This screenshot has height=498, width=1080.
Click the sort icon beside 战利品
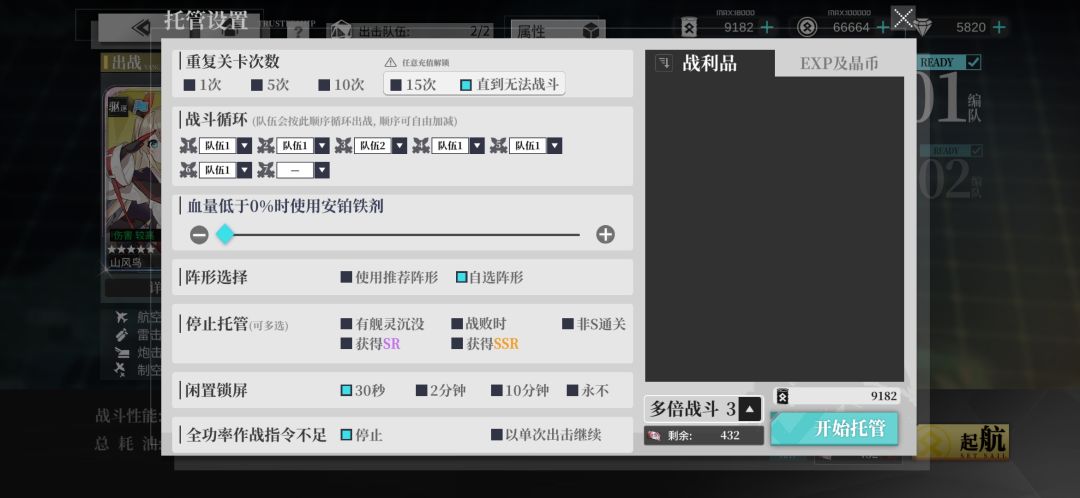pyautogui.click(x=664, y=63)
